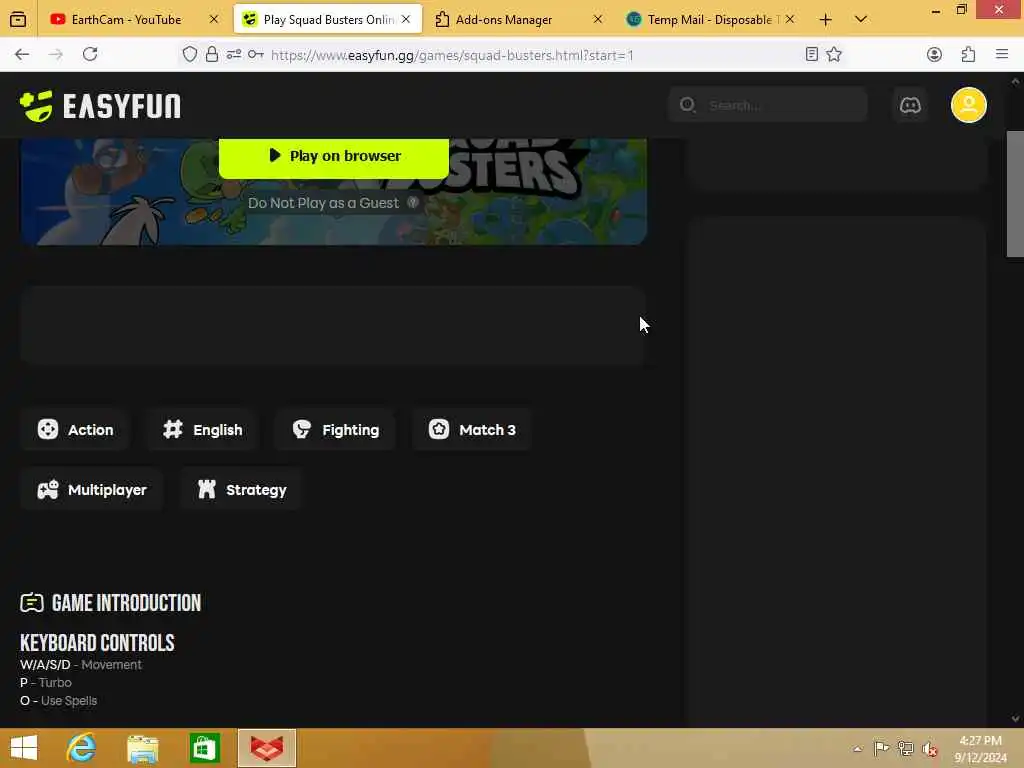Open the extensions puzzle icon
This screenshot has height=768, width=1024.
968,54
